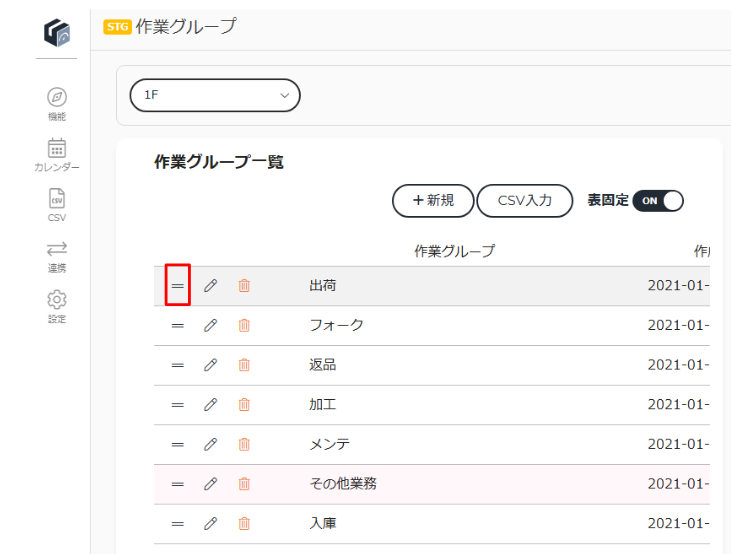
Task: Click the date in 出荷 row
Action: click(678, 285)
